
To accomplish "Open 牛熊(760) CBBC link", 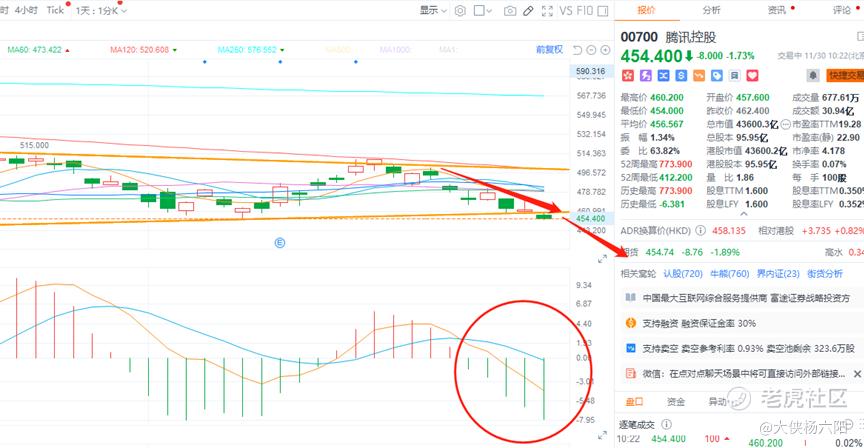I will tap(730, 274).
